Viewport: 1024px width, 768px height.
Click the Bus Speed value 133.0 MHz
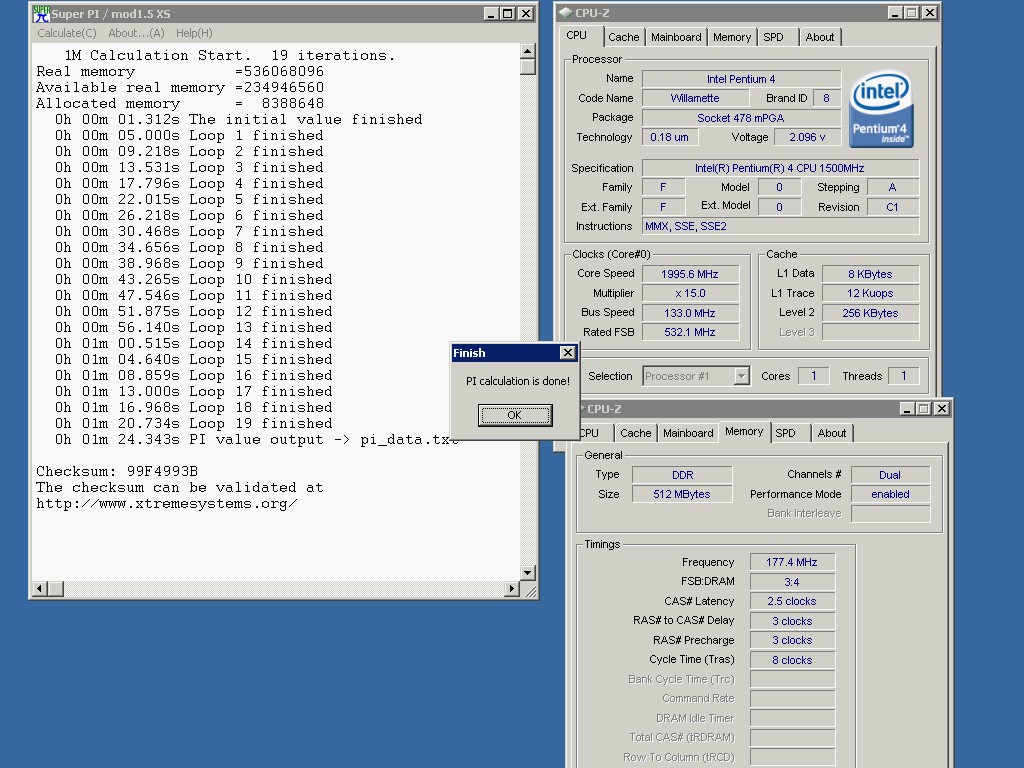pyautogui.click(x=690, y=313)
